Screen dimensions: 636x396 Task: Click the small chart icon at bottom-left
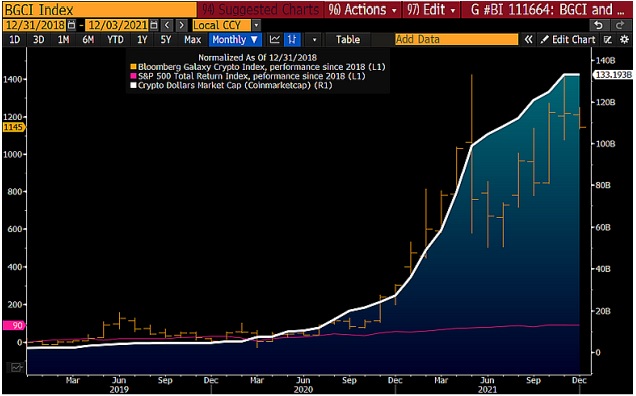[16, 367]
